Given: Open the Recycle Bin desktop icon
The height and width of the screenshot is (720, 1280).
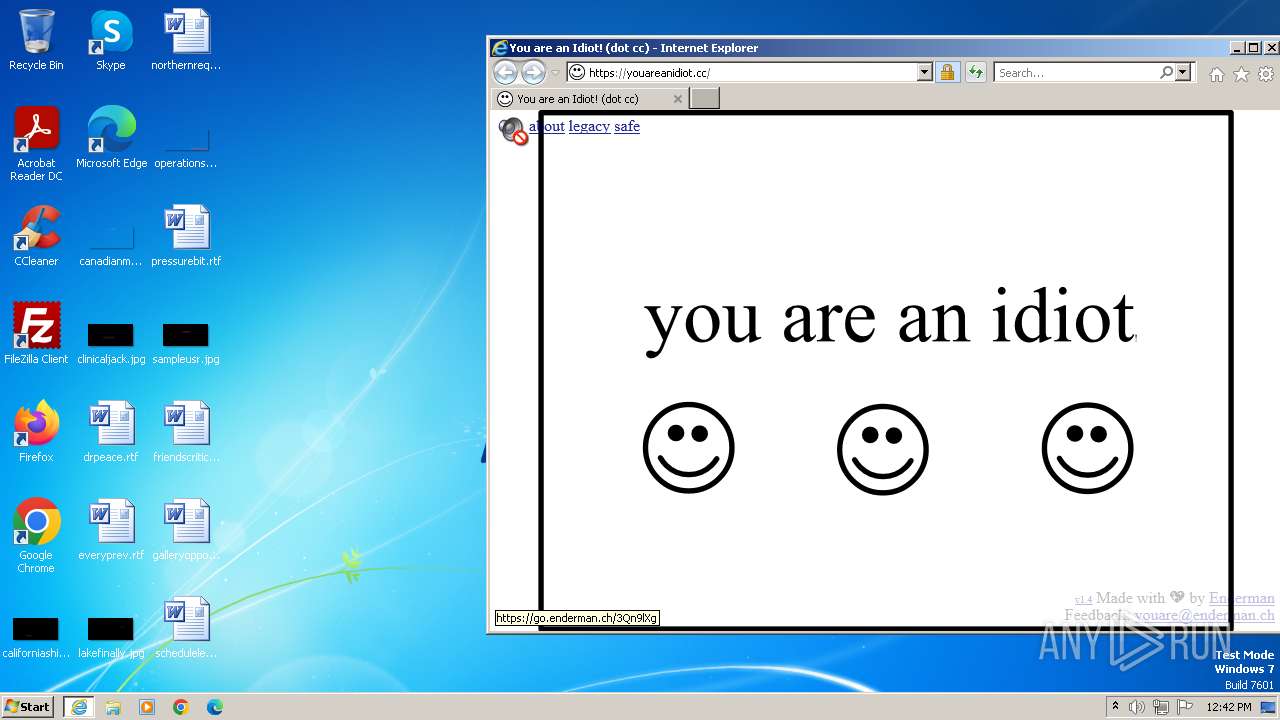Looking at the screenshot, I should coord(36,40).
